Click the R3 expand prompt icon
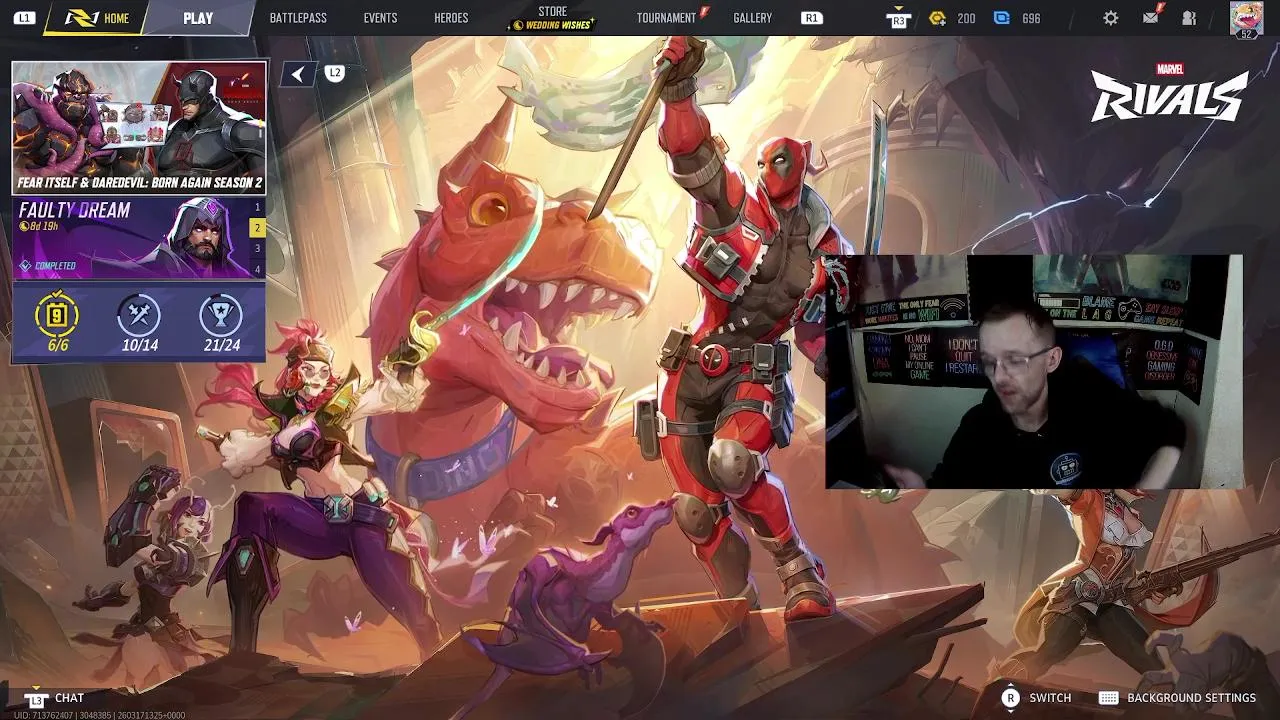This screenshot has height=720, width=1280. (898, 18)
